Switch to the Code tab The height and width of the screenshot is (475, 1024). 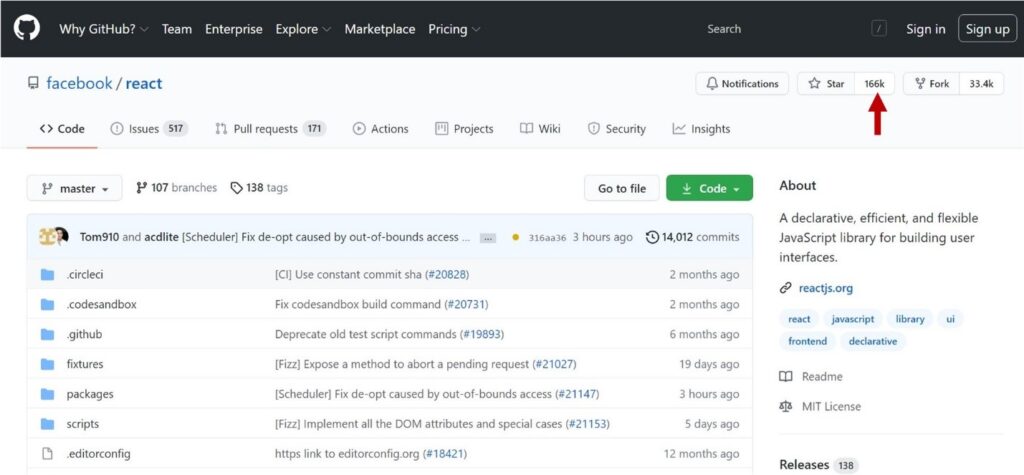click(62, 129)
